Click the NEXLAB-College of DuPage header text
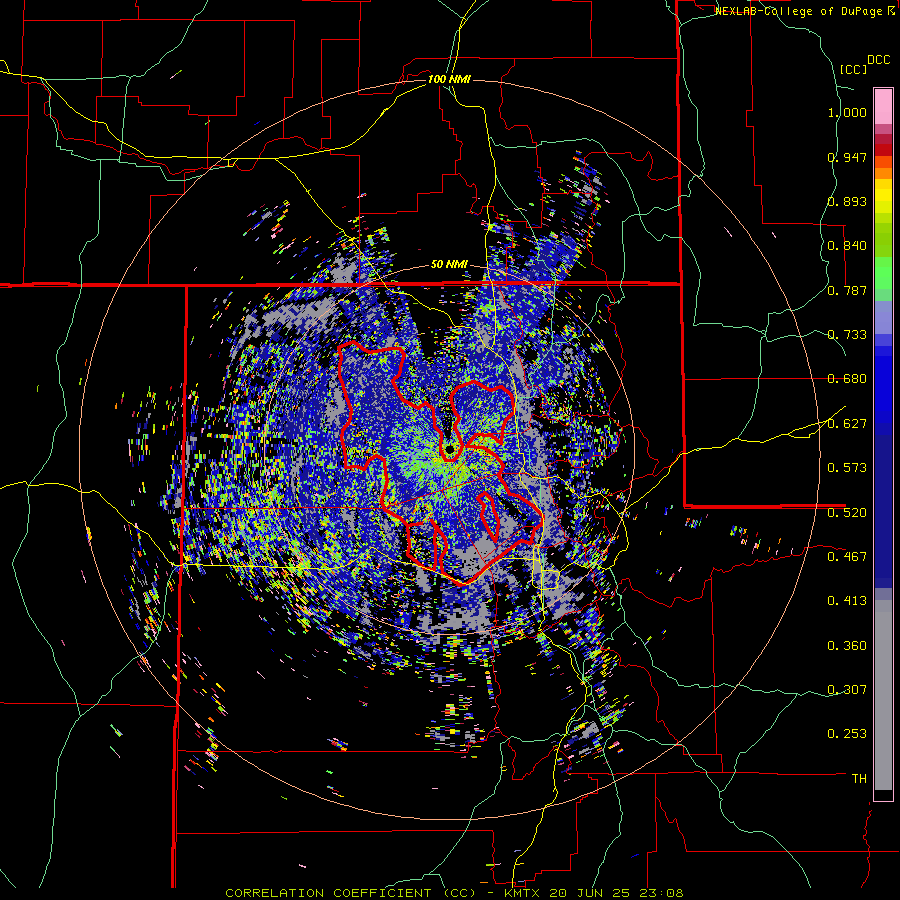900x900 pixels. pos(798,11)
